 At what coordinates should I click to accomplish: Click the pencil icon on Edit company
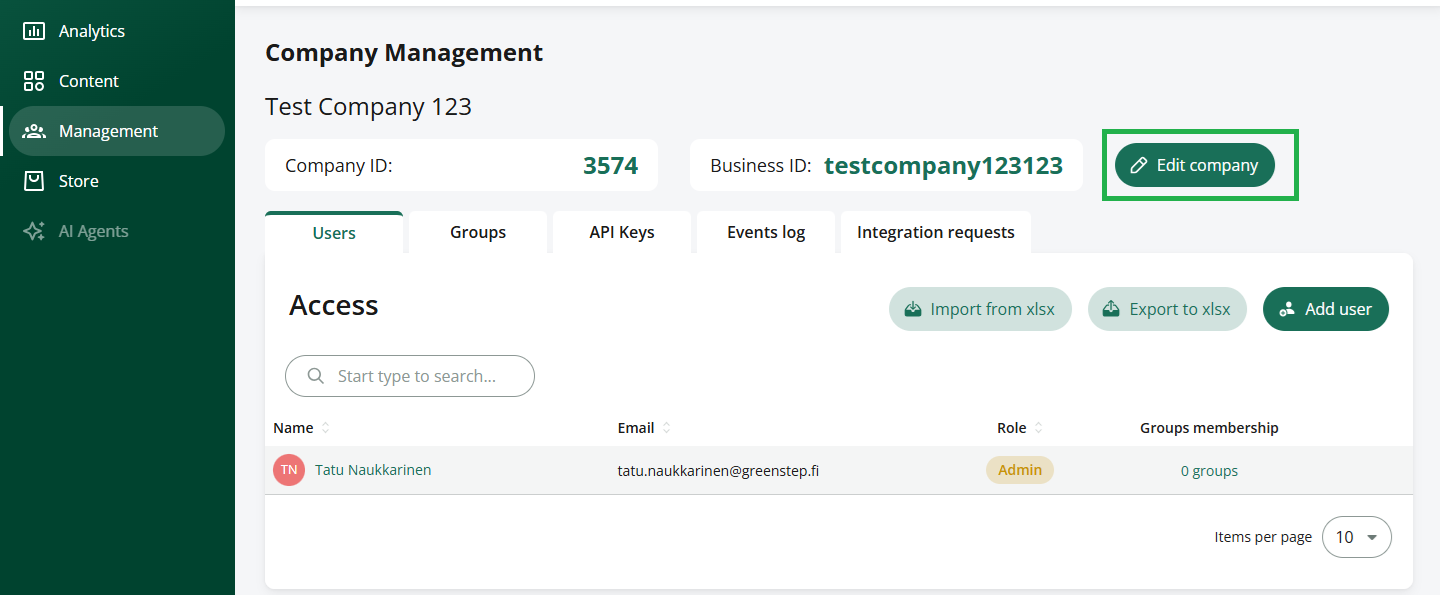[1138, 165]
